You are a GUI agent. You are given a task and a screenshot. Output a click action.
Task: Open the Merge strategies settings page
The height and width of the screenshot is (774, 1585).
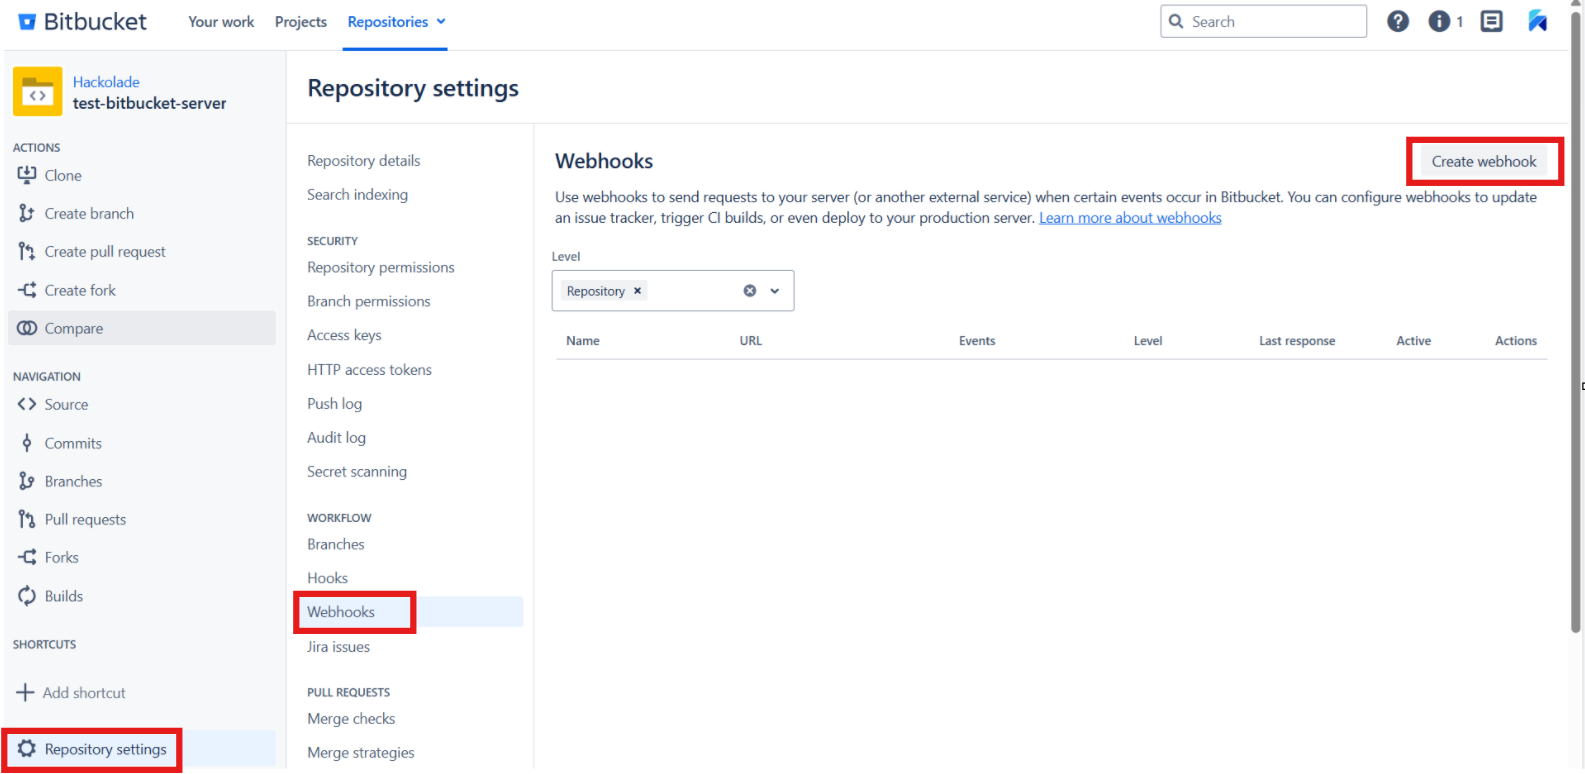(361, 752)
